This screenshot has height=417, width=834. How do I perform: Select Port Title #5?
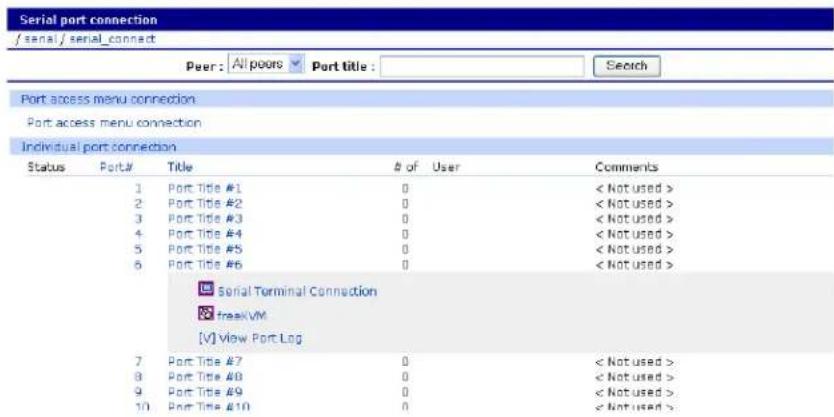click(x=205, y=249)
